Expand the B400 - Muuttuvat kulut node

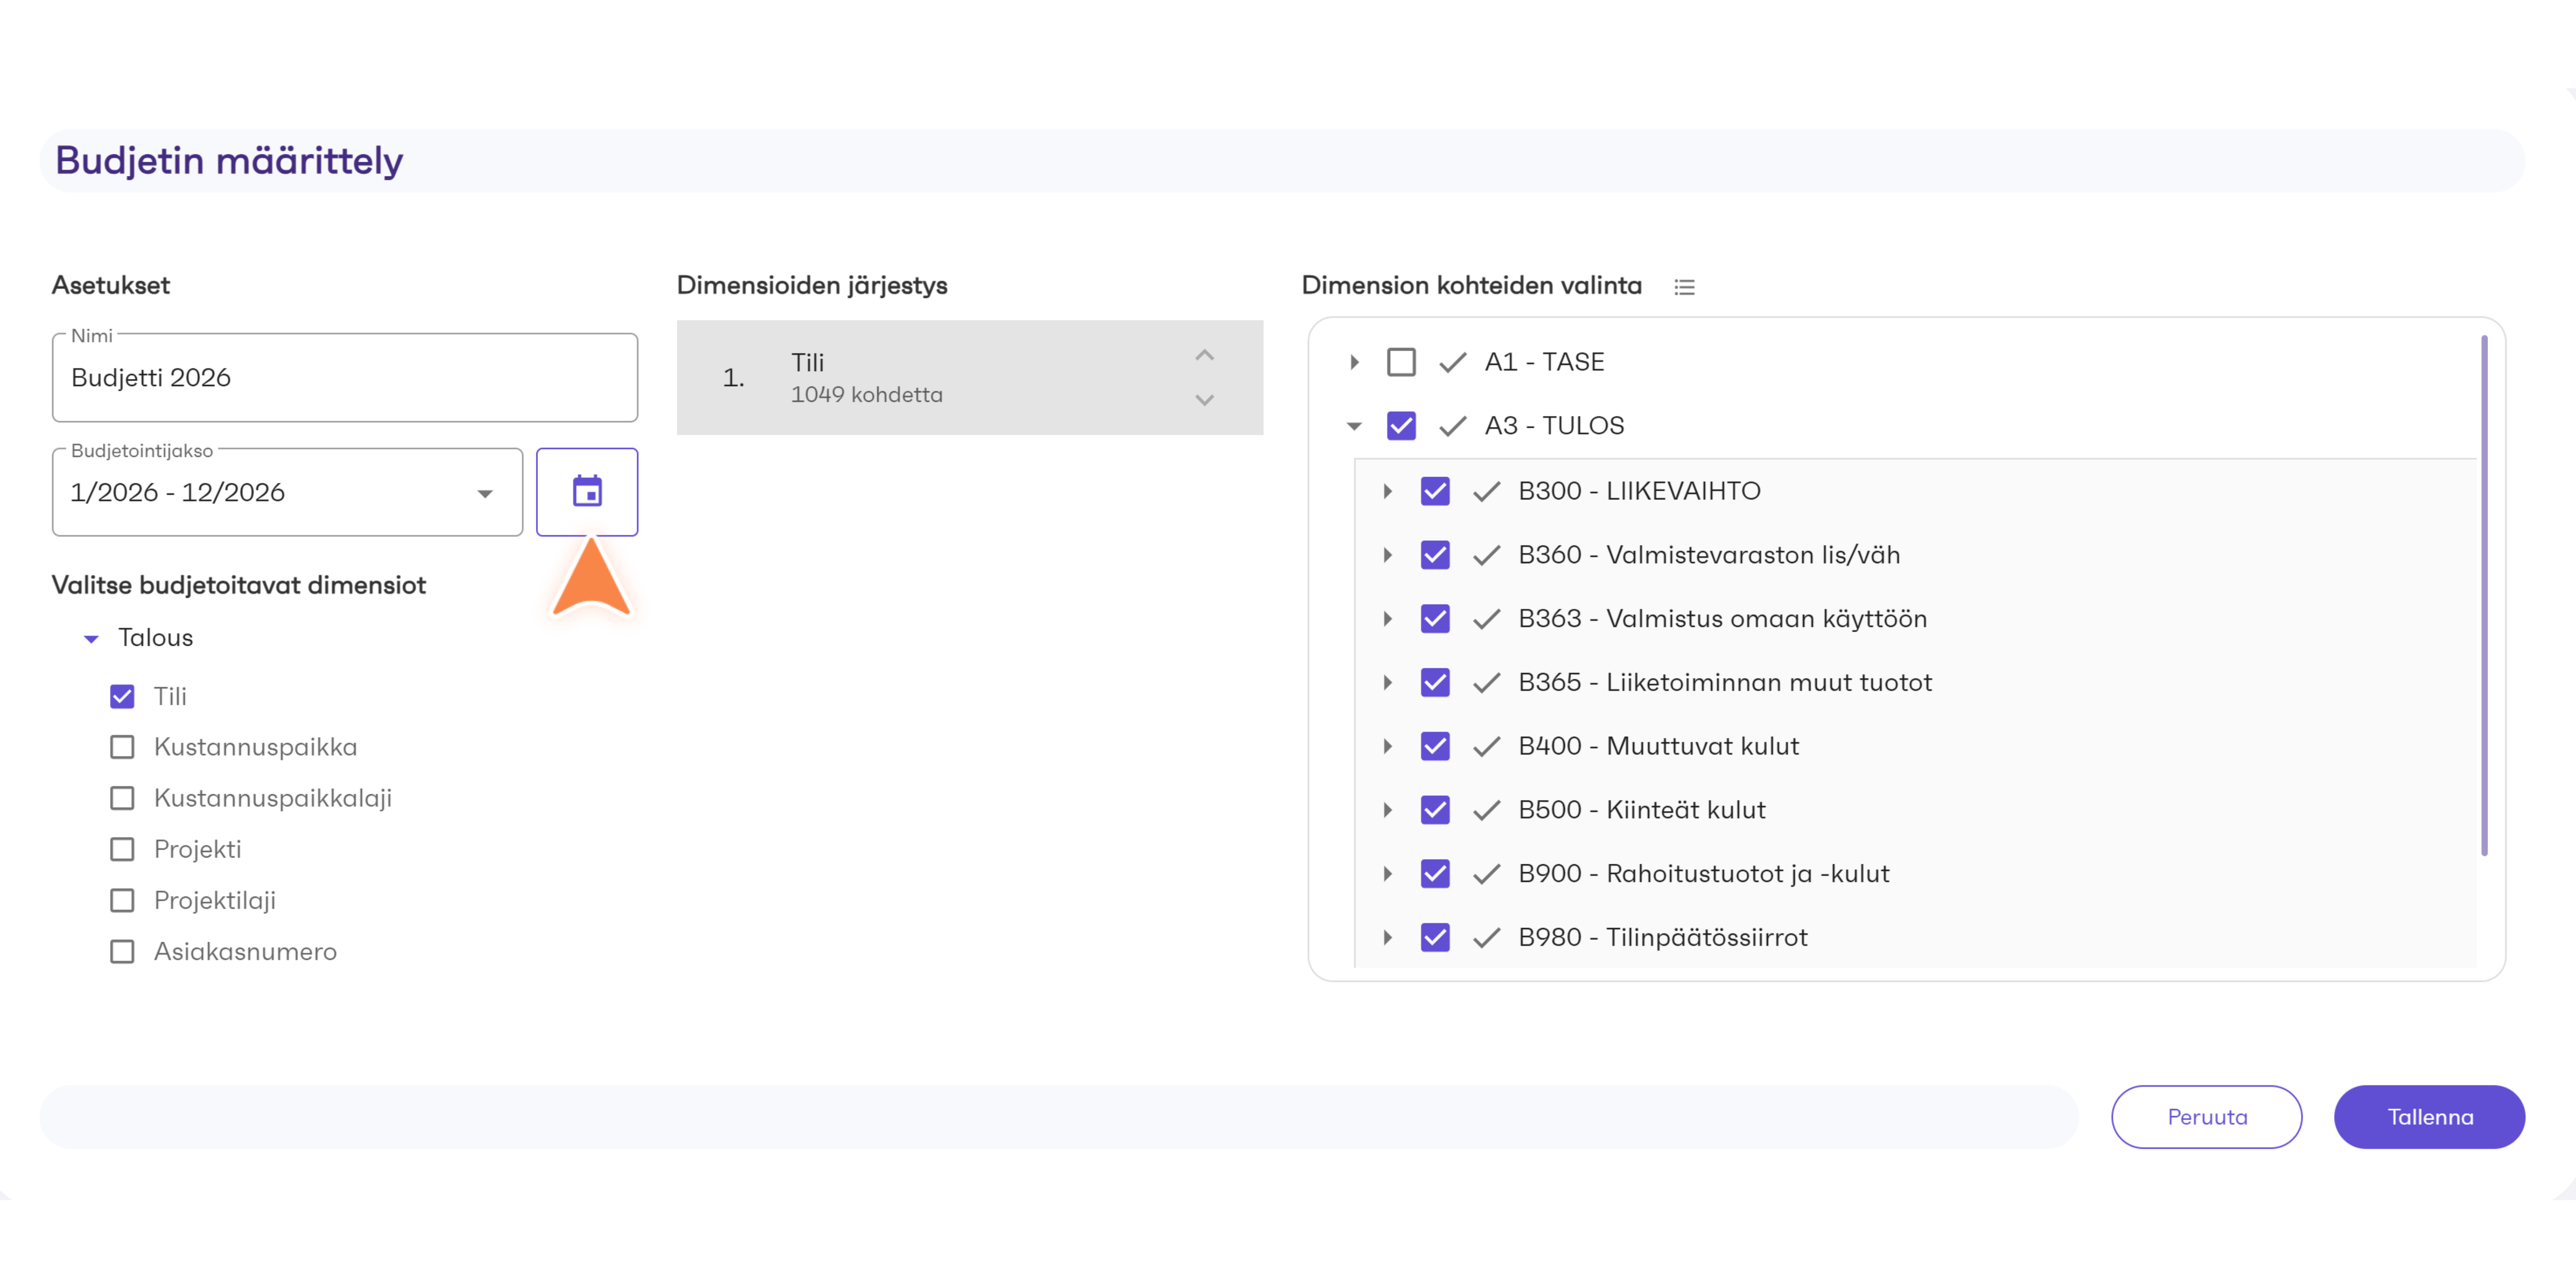(x=1388, y=746)
